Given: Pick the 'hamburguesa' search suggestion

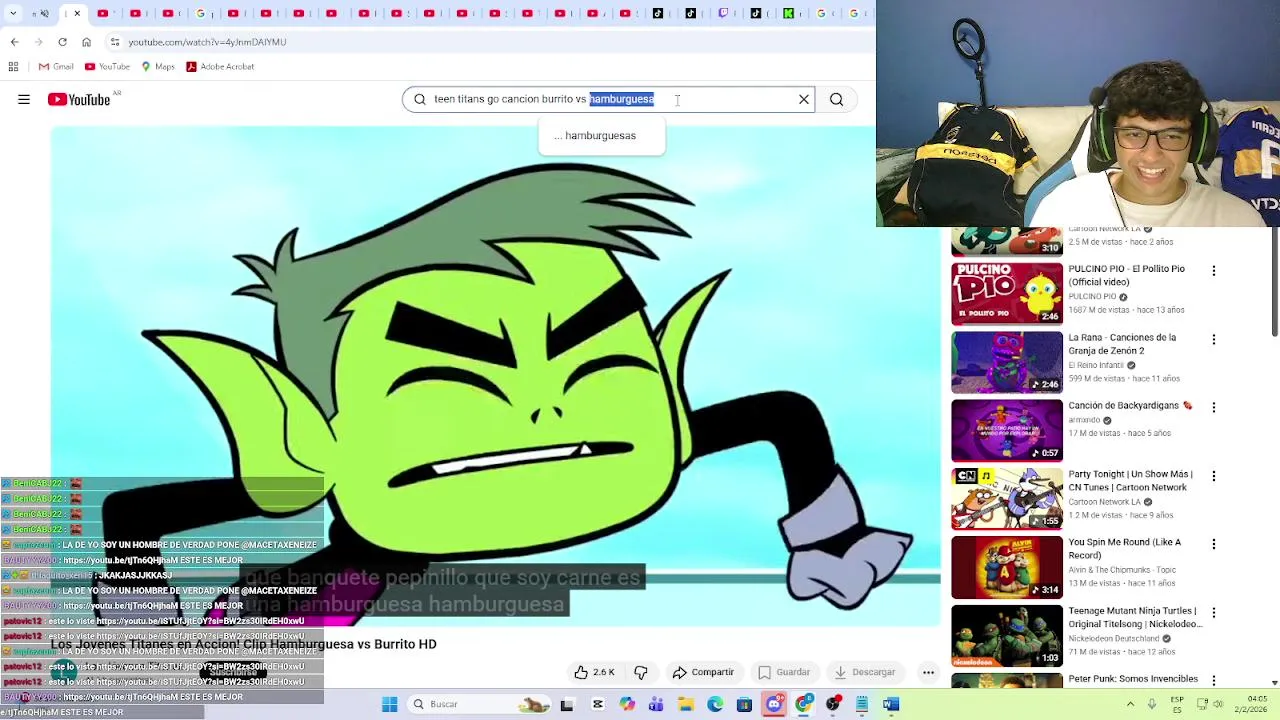Looking at the screenshot, I should pyautogui.click(x=601, y=135).
